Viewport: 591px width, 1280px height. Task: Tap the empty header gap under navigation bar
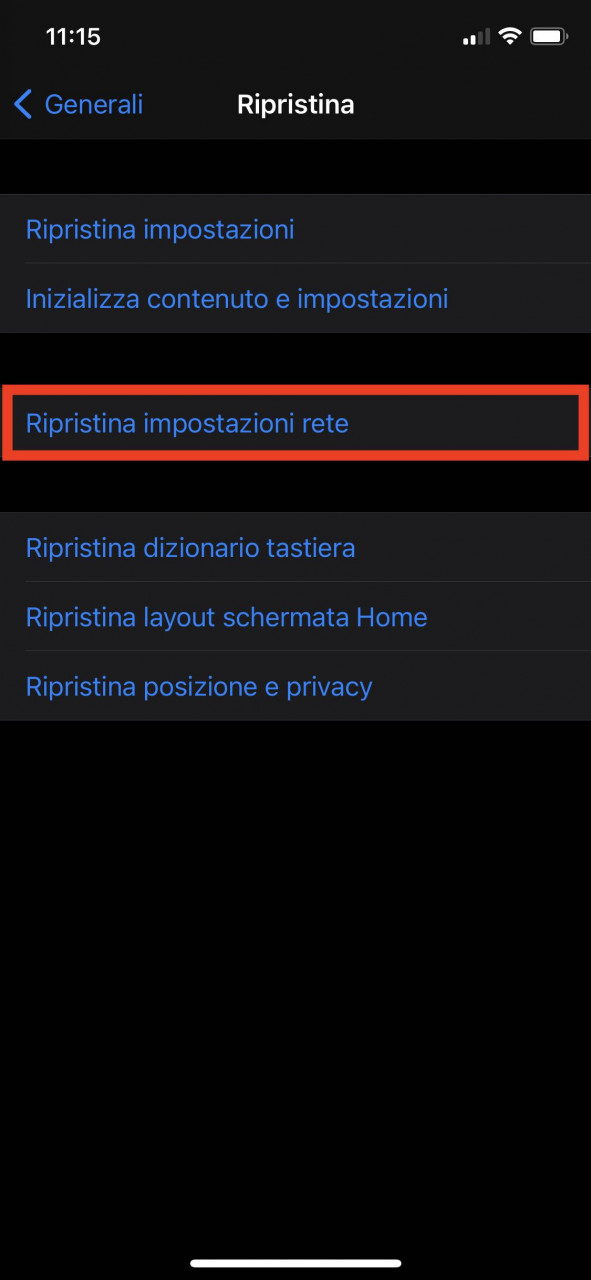[295, 166]
